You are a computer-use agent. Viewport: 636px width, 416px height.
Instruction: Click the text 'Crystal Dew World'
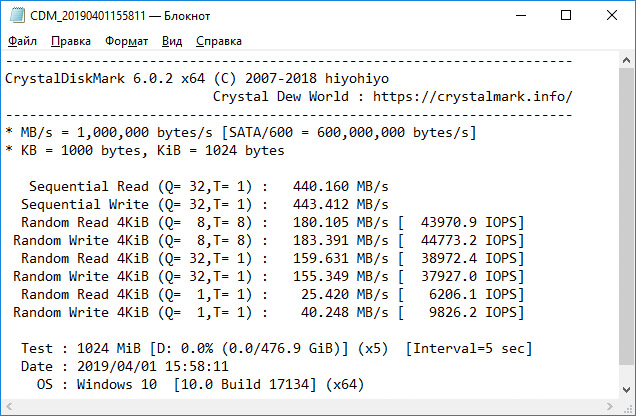click(281, 96)
